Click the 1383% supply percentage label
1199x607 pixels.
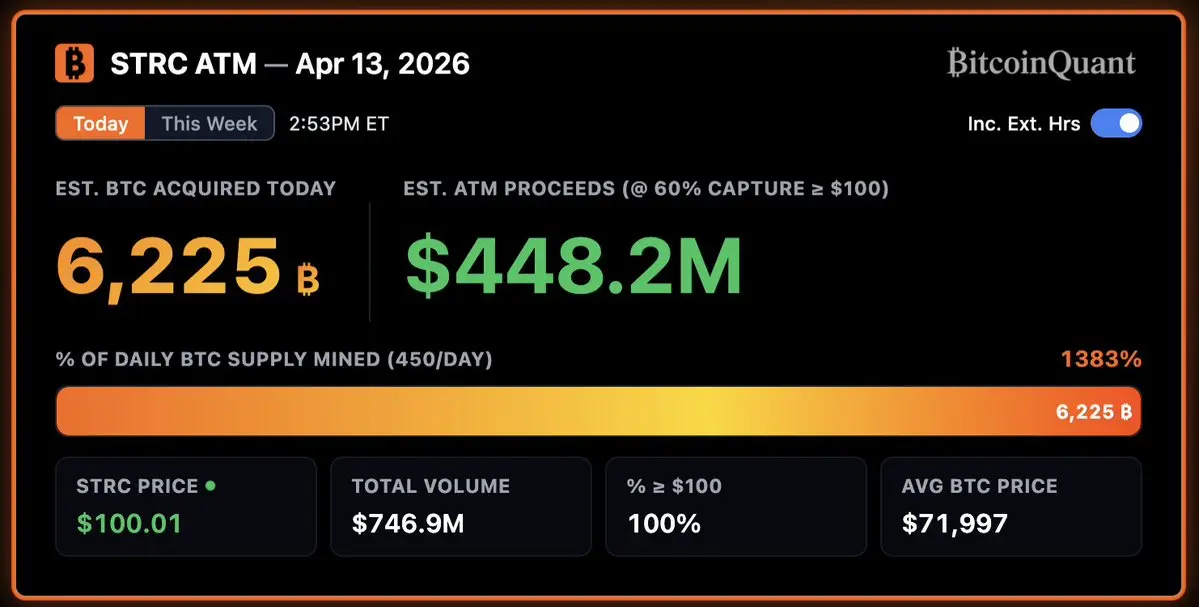click(x=1101, y=359)
